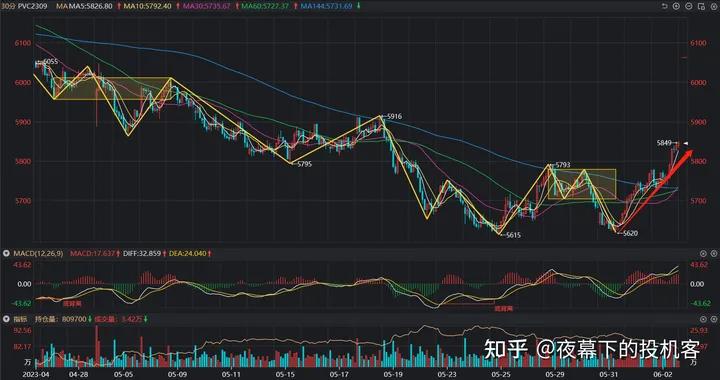This screenshot has height=380, width=720.
Task: Click the 05-11 date on time axis
Action: point(231,375)
